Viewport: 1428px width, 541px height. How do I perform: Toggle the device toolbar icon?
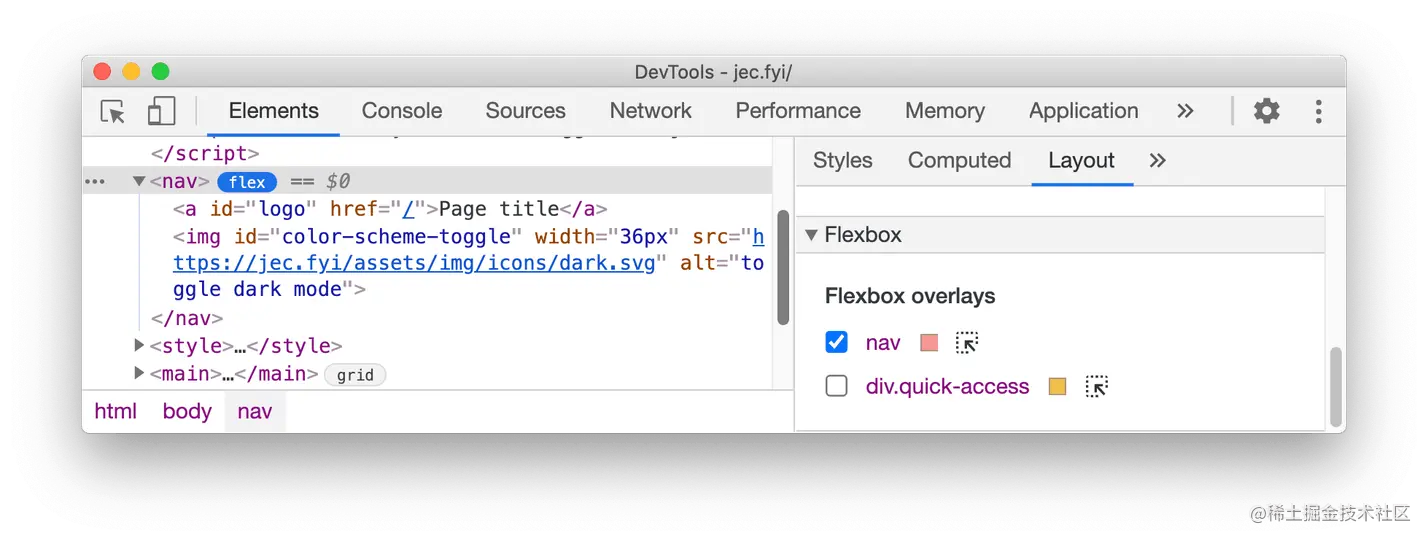[x=161, y=111]
